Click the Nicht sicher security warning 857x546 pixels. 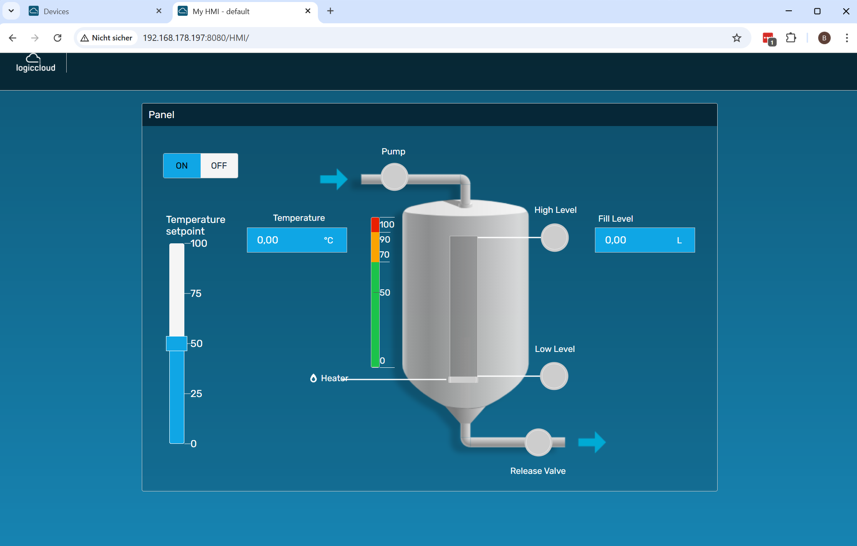(x=107, y=38)
